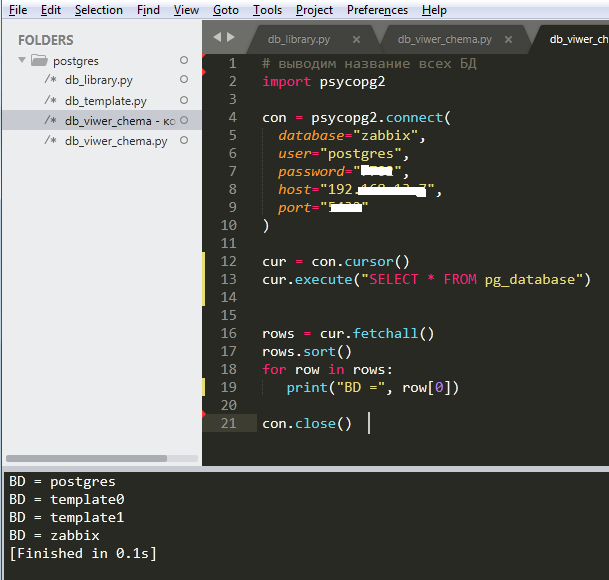Click the 'host' parameter name
The image size is (609, 580).
(x=294, y=190)
